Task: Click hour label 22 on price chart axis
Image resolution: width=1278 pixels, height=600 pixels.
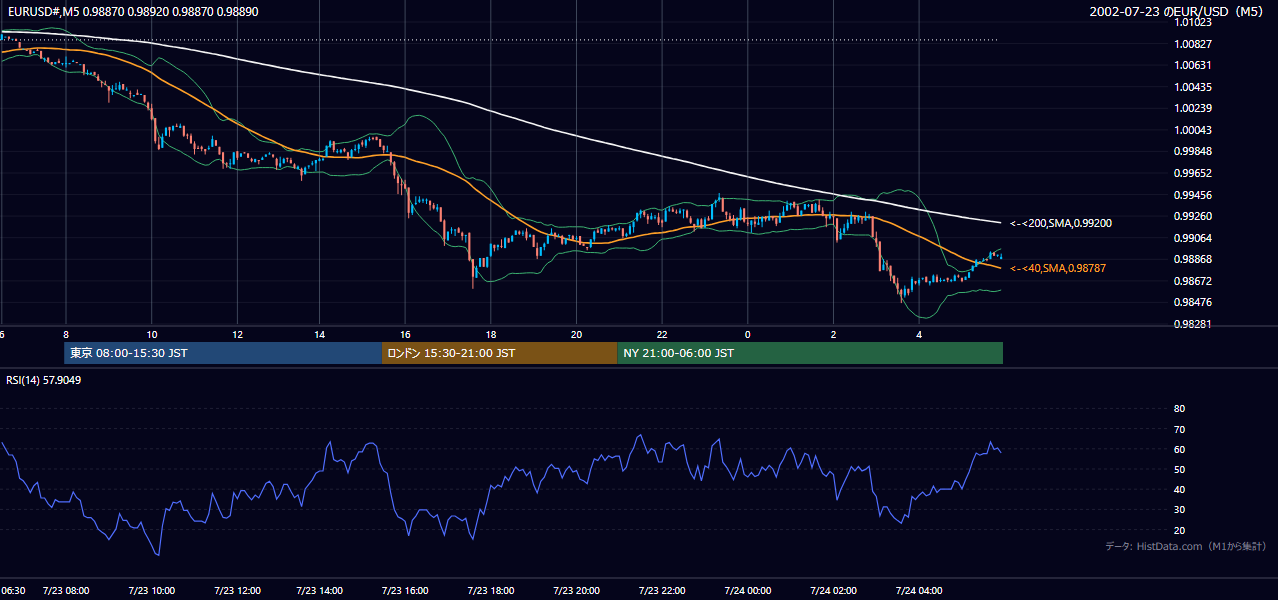Action: tap(662, 334)
